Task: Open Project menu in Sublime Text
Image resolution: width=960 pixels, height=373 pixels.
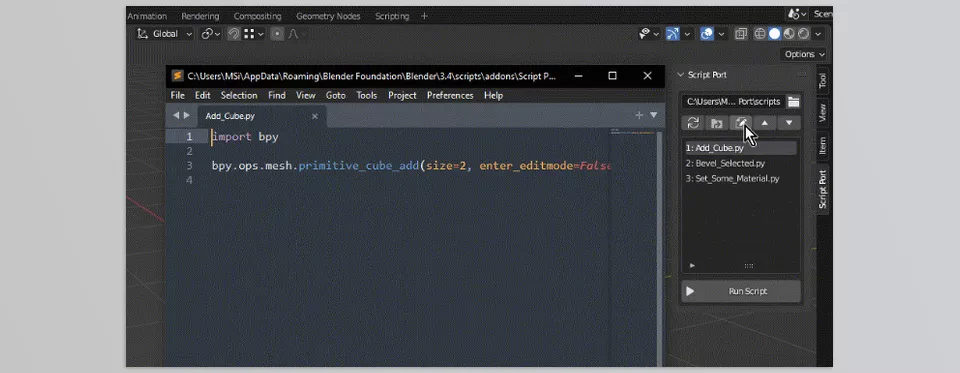Action: click(x=402, y=96)
